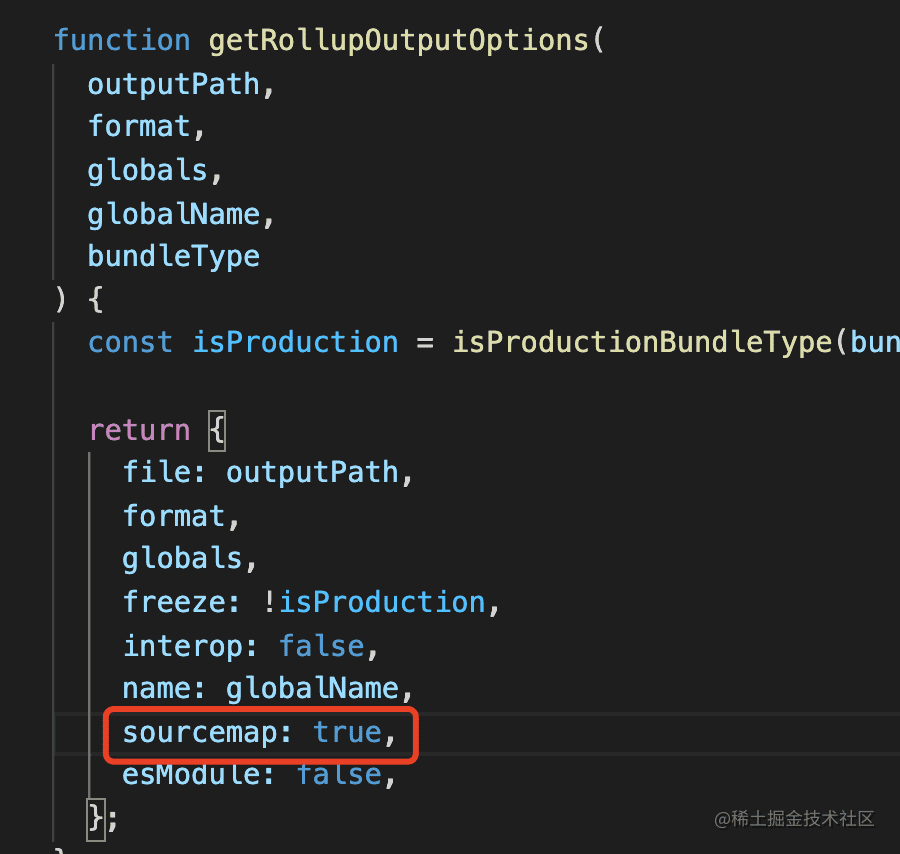The height and width of the screenshot is (854, 900).
Task: Click the globals parameter in signature
Action: point(147,170)
